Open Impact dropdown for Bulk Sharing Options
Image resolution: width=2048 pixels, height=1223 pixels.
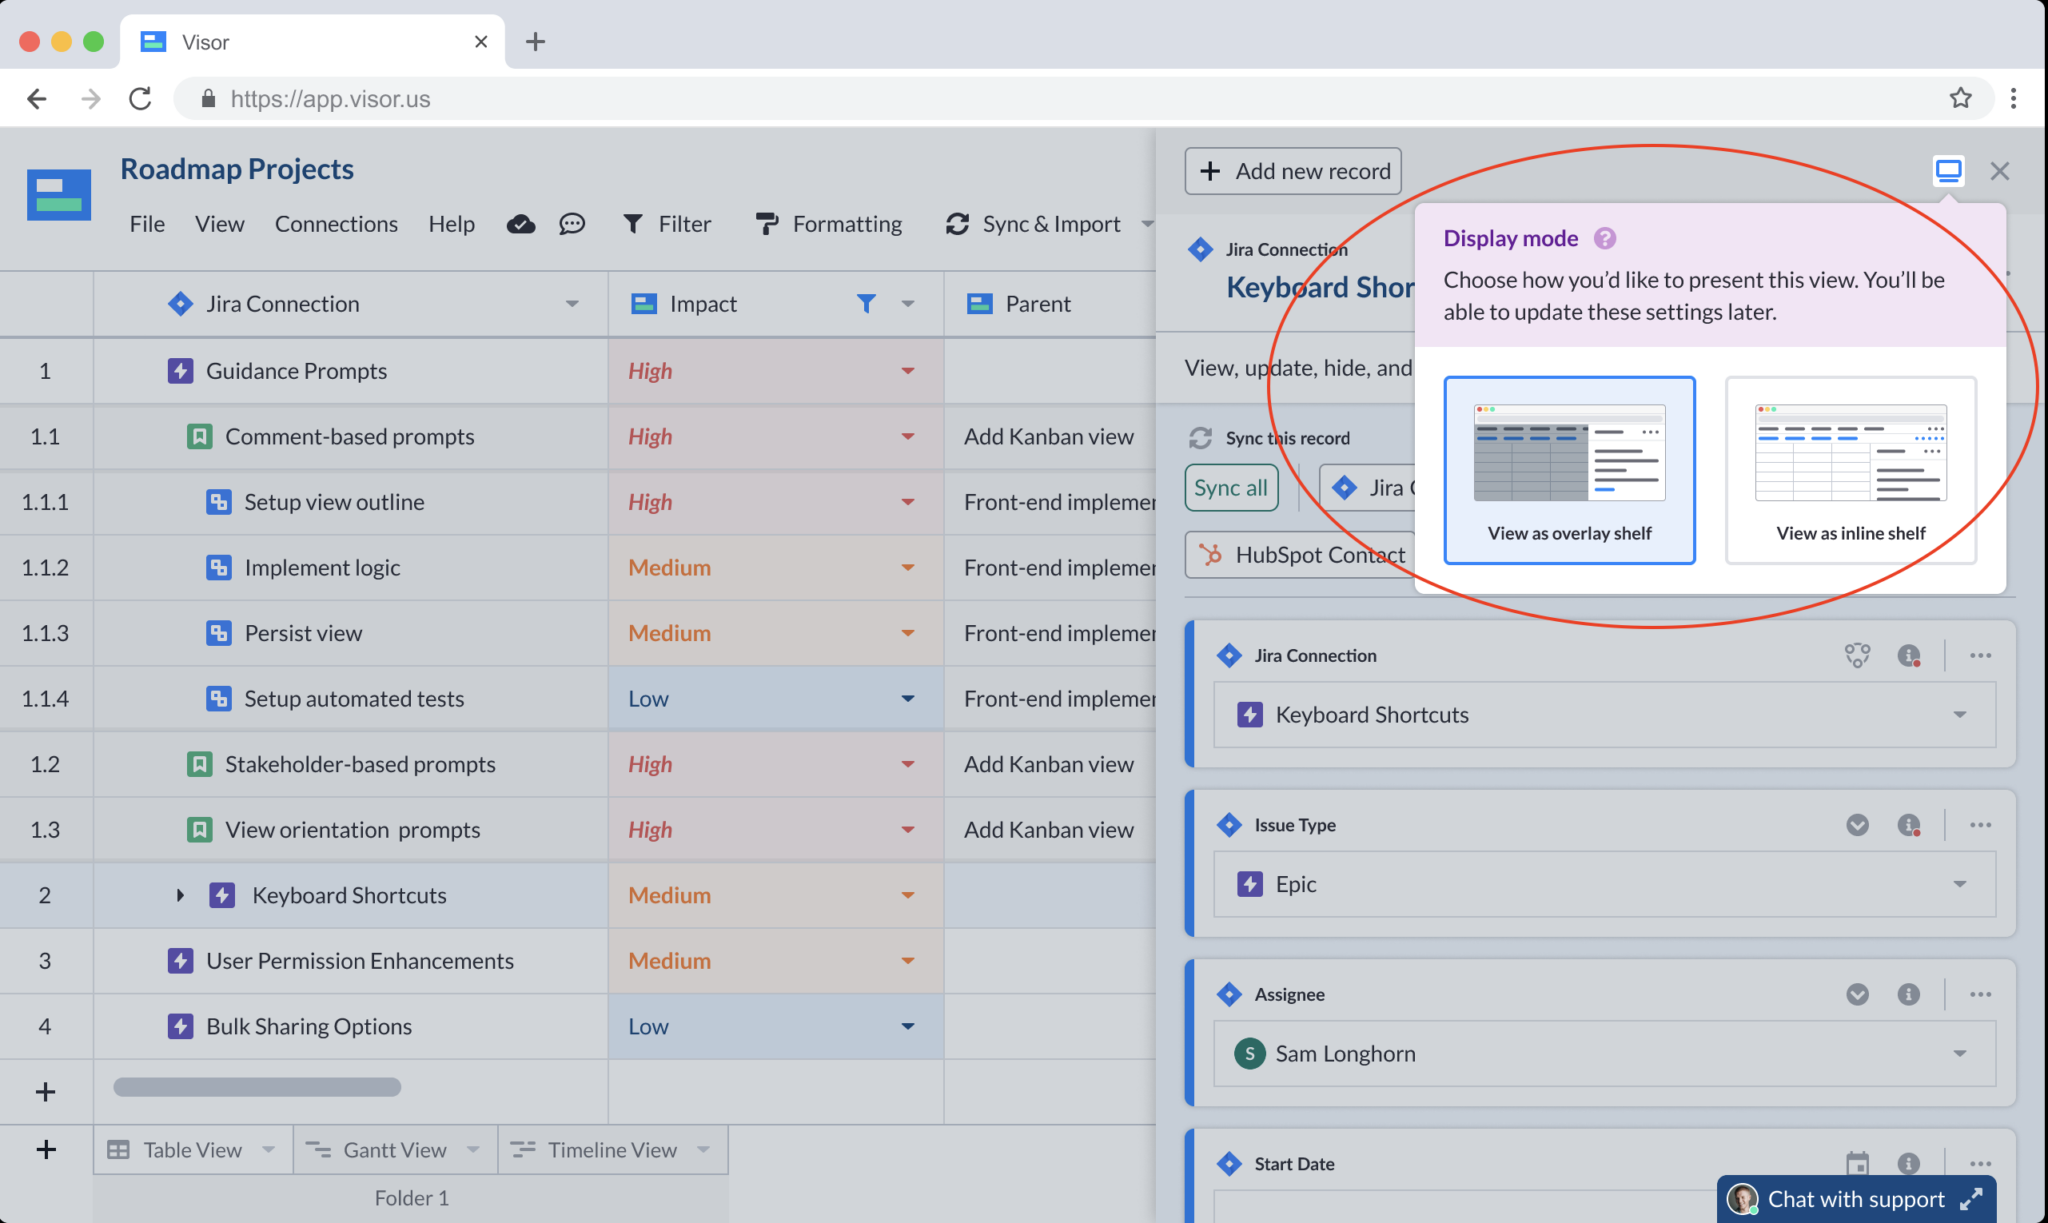tap(908, 1026)
